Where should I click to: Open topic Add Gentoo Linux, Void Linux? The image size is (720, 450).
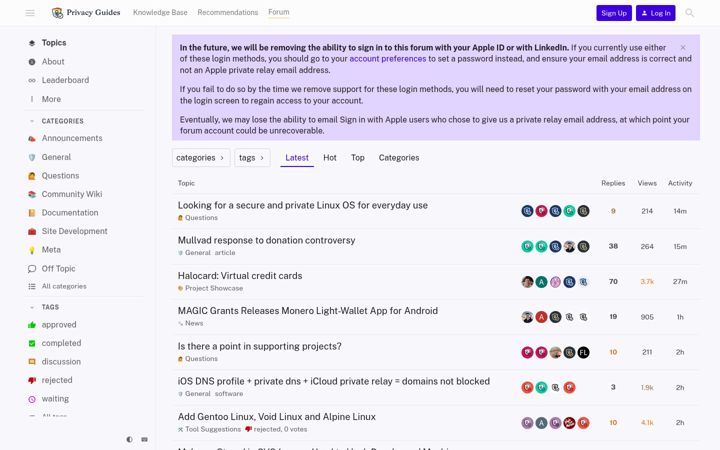coord(276,416)
